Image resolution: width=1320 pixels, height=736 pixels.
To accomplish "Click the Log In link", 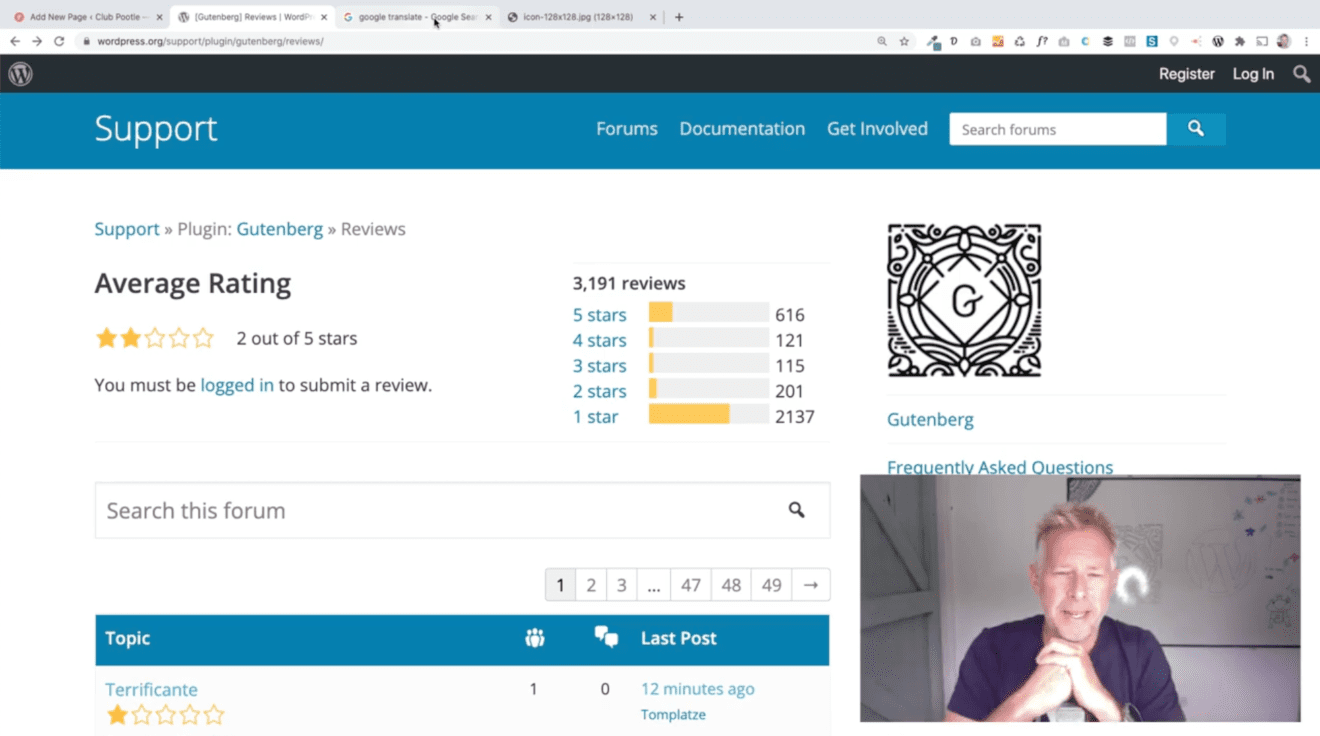I will (1253, 74).
